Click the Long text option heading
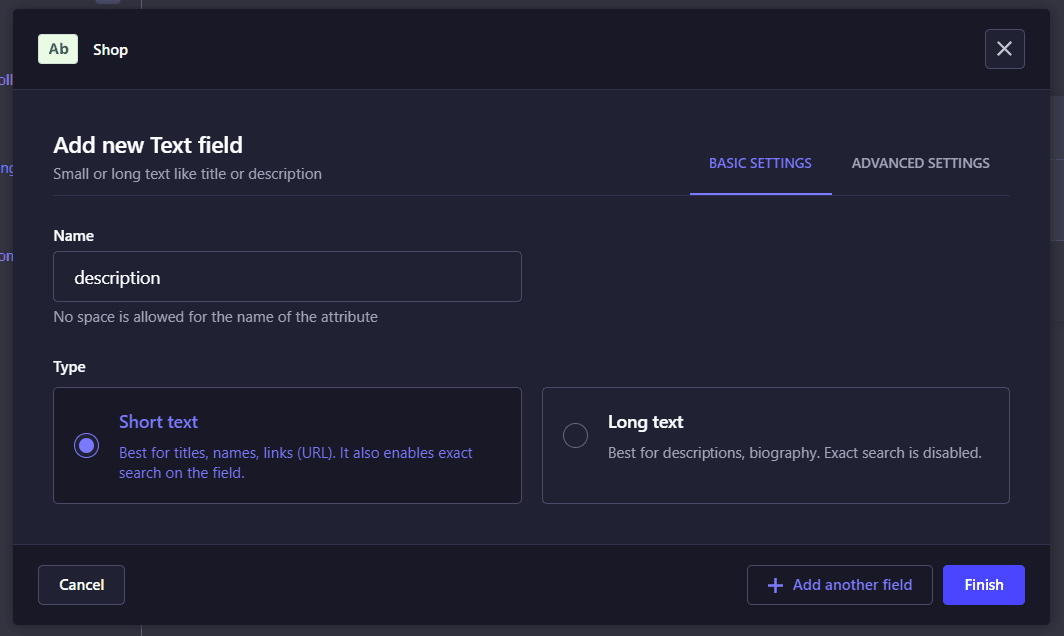 [645, 422]
